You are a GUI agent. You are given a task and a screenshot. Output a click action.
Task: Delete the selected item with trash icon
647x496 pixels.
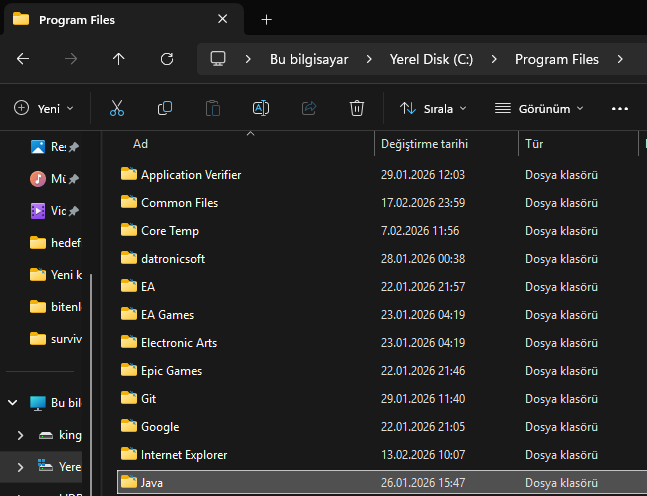(x=357, y=109)
